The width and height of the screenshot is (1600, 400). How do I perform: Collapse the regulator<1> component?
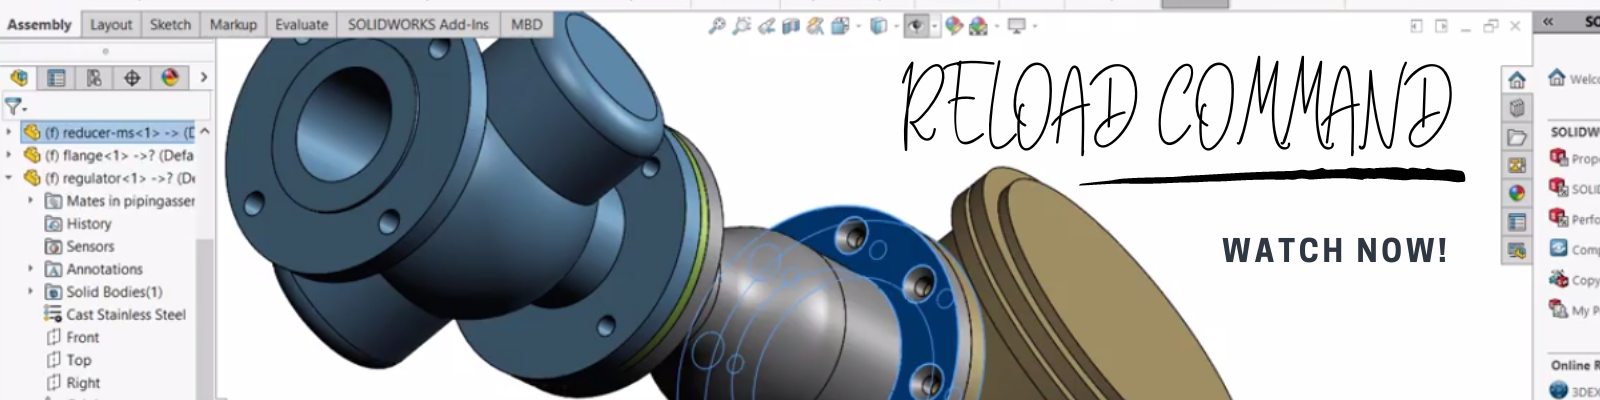click(10, 178)
